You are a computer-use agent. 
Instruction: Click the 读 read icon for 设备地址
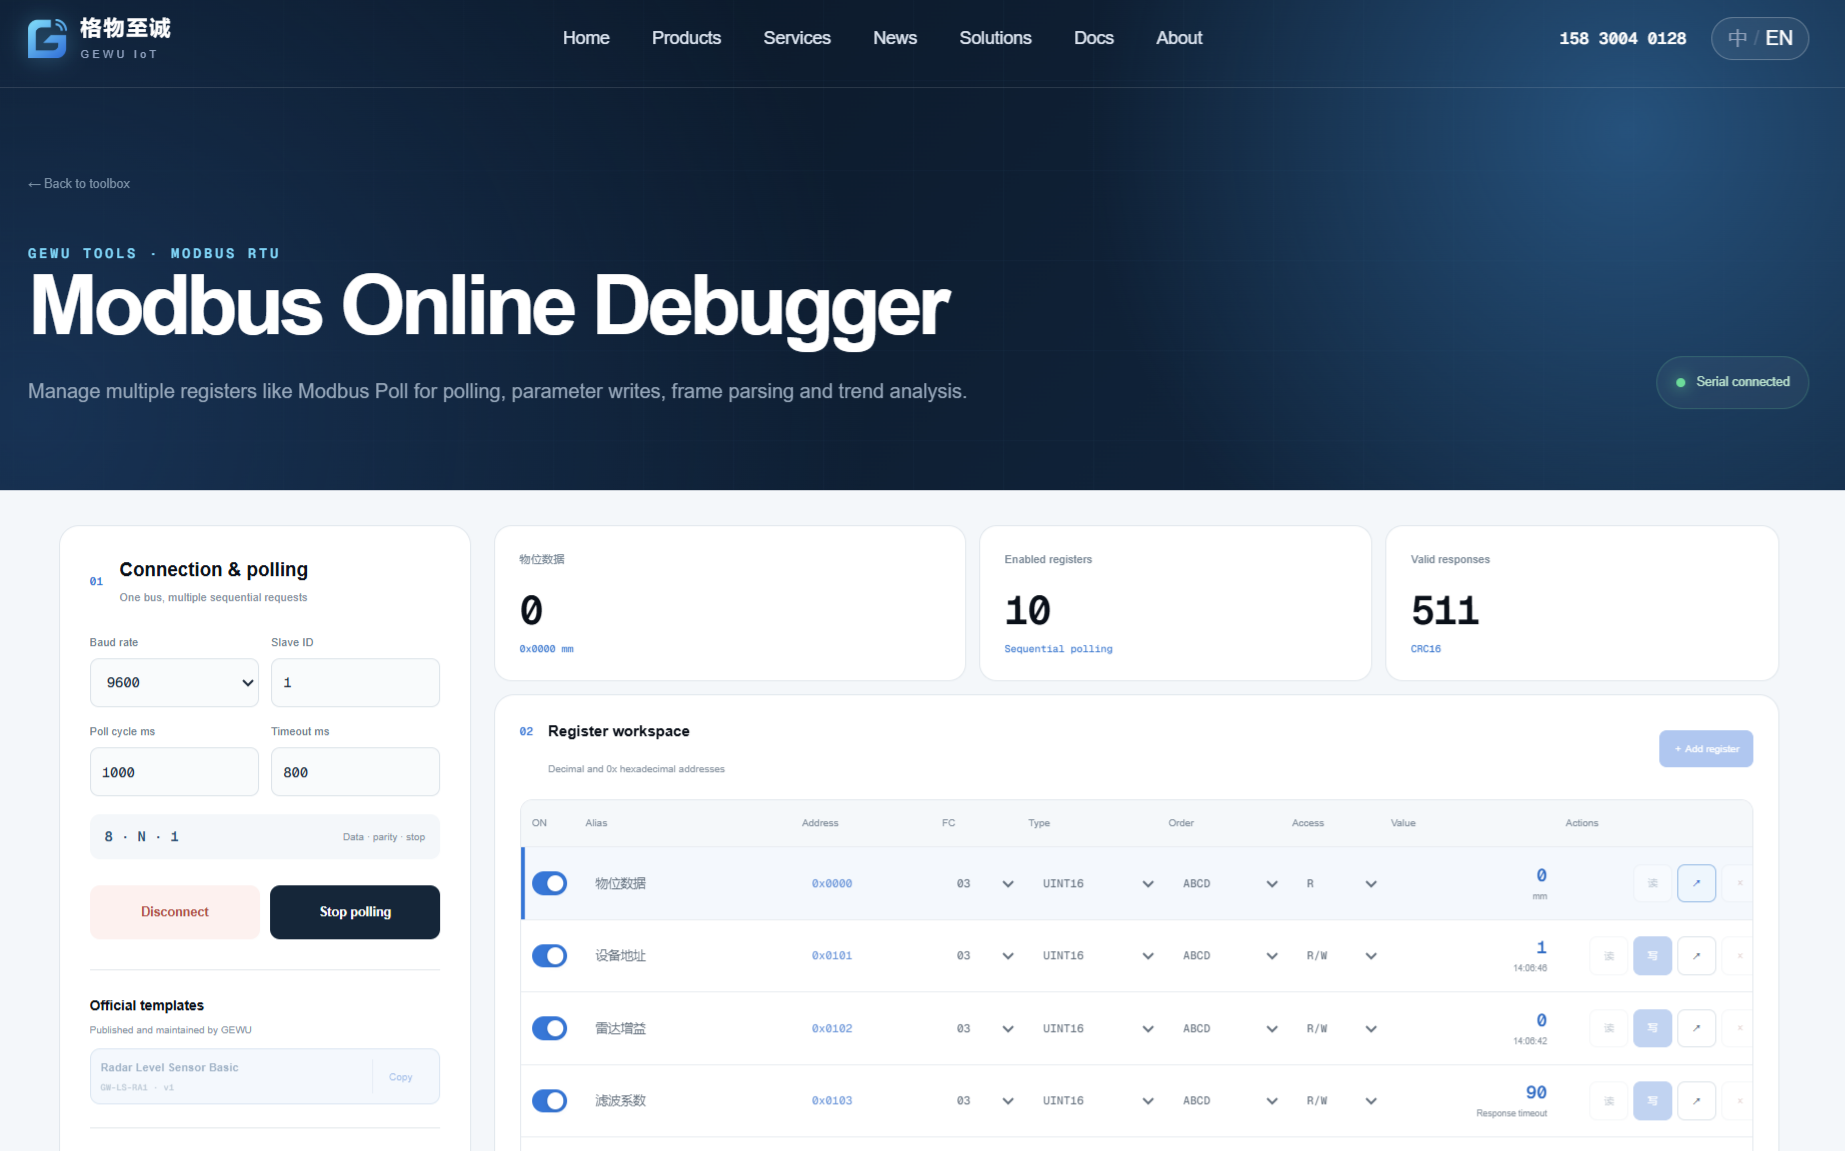[x=1609, y=956]
